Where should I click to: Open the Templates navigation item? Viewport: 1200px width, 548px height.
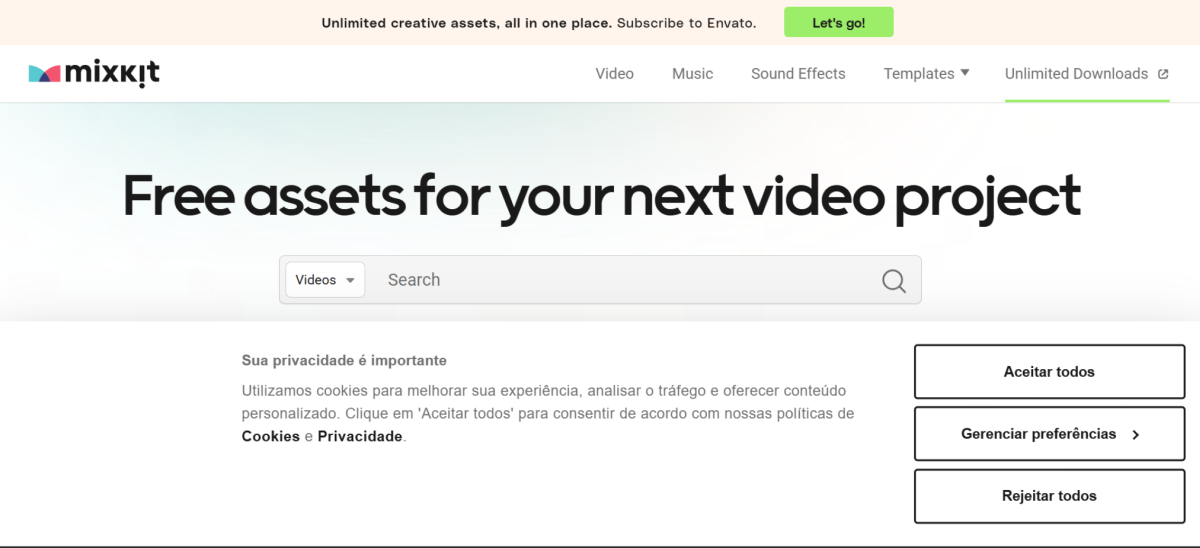click(x=918, y=74)
